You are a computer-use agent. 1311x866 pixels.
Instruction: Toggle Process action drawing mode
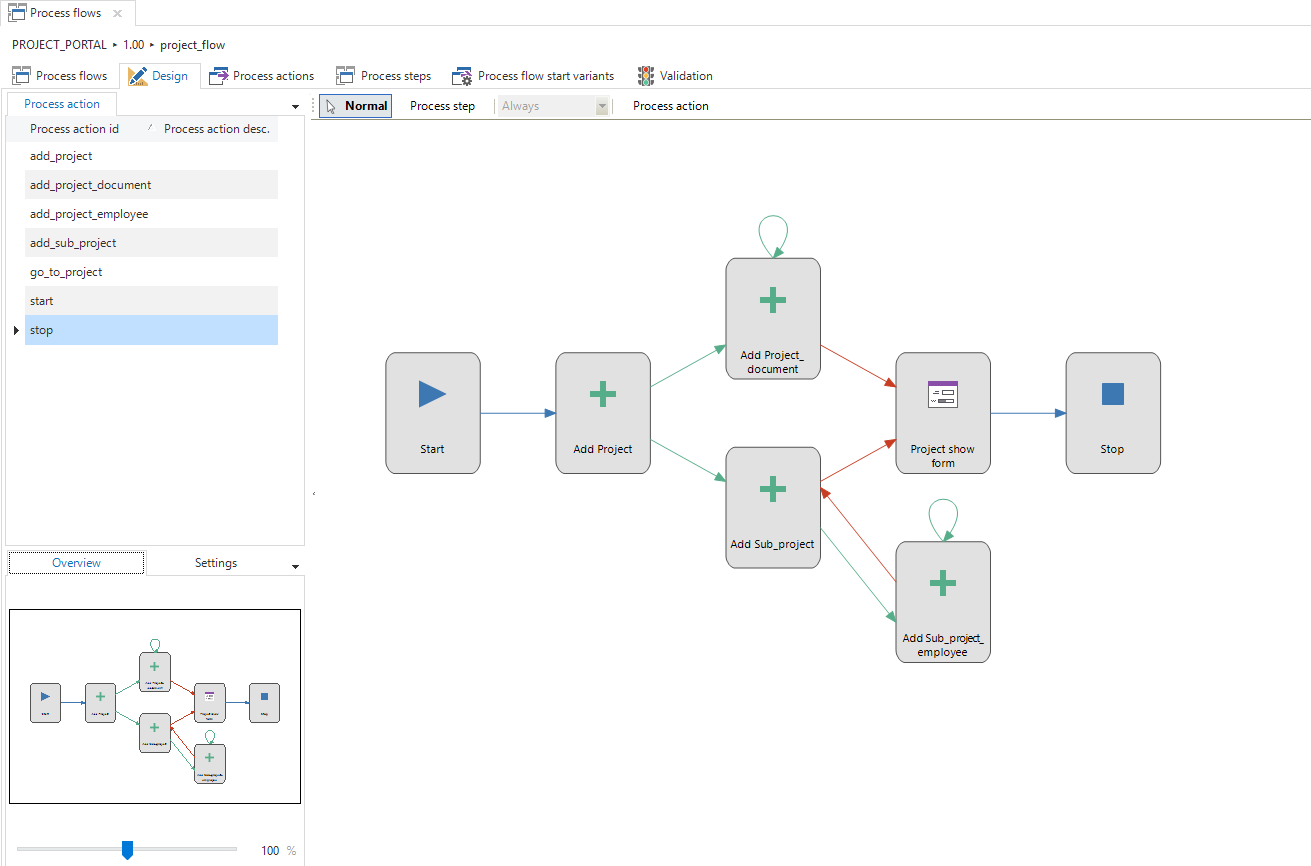pyautogui.click(x=670, y=106)
